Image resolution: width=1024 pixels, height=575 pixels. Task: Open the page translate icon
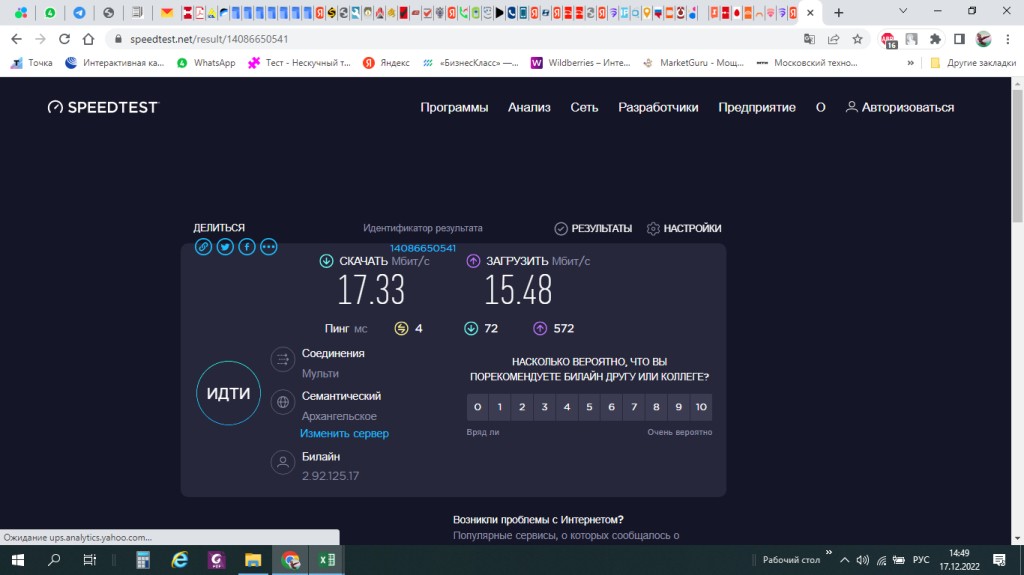[x=809, y=39]
